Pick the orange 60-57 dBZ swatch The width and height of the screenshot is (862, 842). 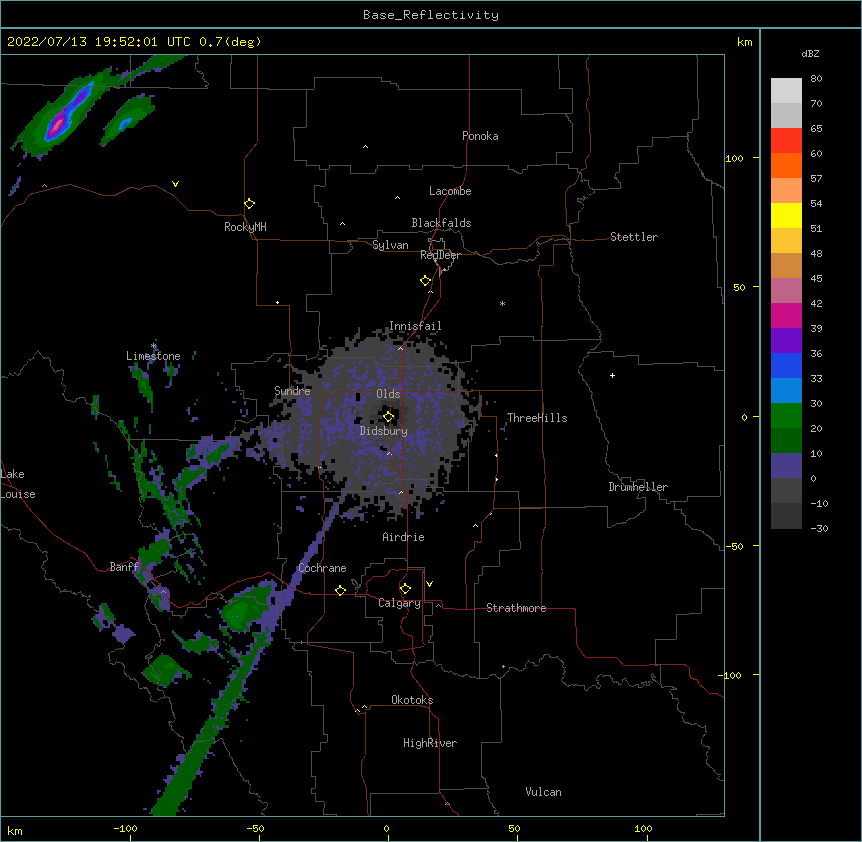(x=786, y=165)
